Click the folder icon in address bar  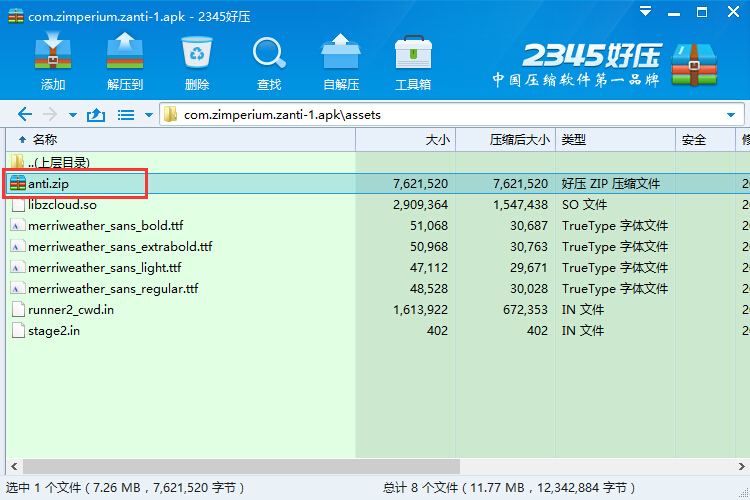[170, 114]
